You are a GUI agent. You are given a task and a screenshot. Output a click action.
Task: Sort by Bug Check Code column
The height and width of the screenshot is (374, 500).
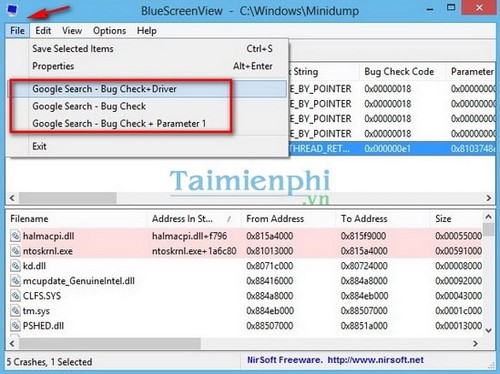(x=402, y=72)
